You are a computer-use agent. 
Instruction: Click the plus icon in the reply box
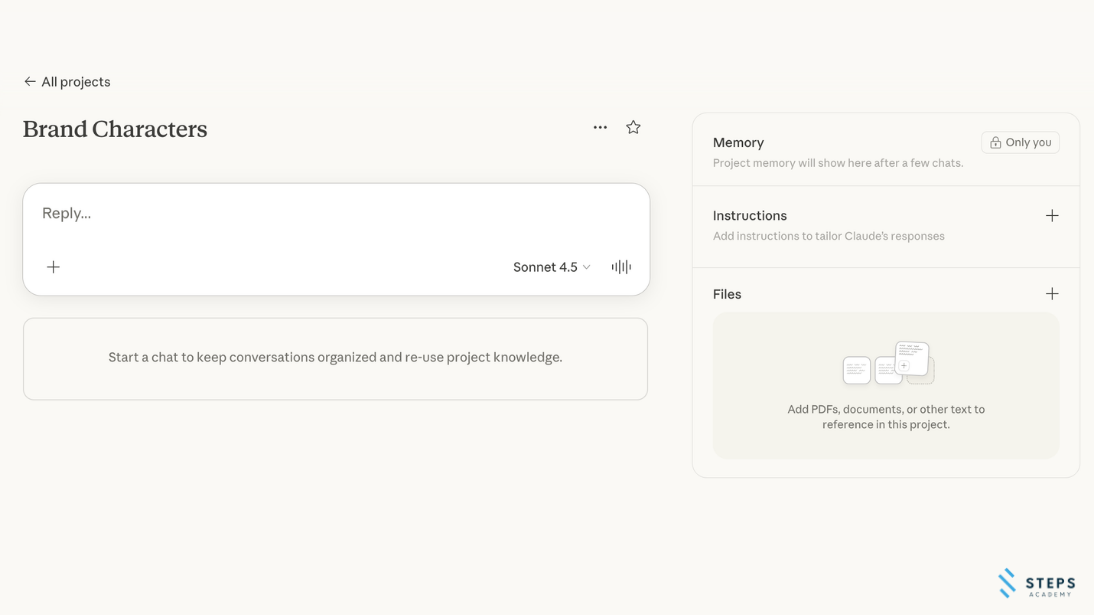pyautogui.click(x=54, y=267)
